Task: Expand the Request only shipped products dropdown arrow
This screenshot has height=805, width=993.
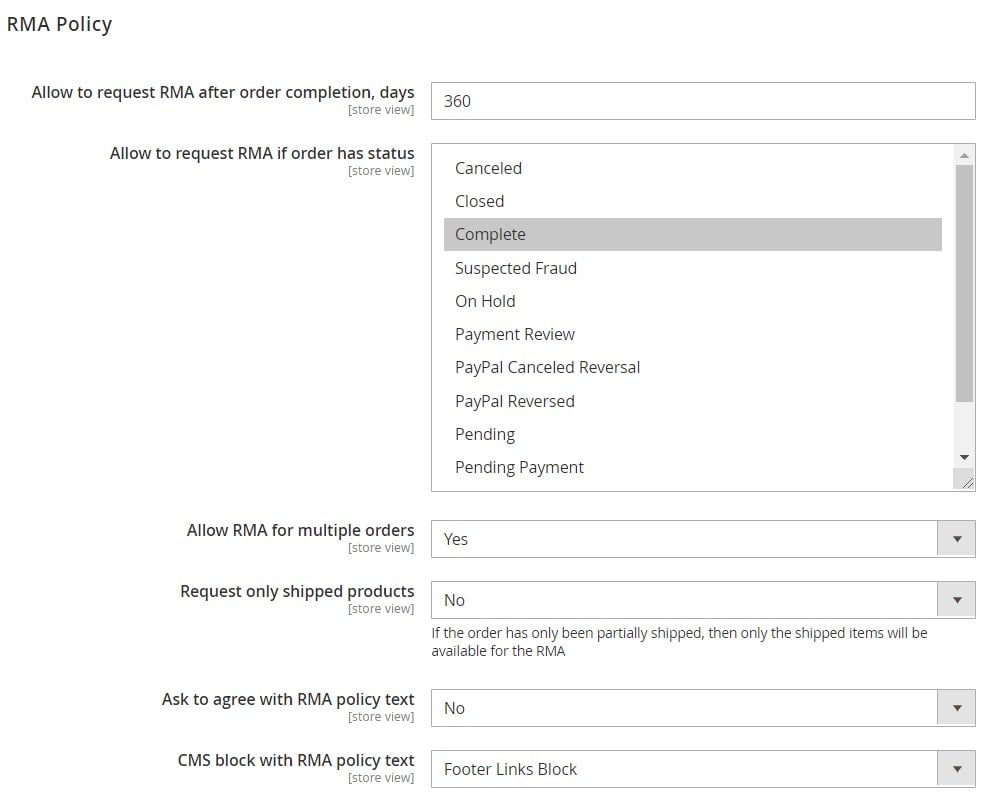Action: click(x=956, y=600)
